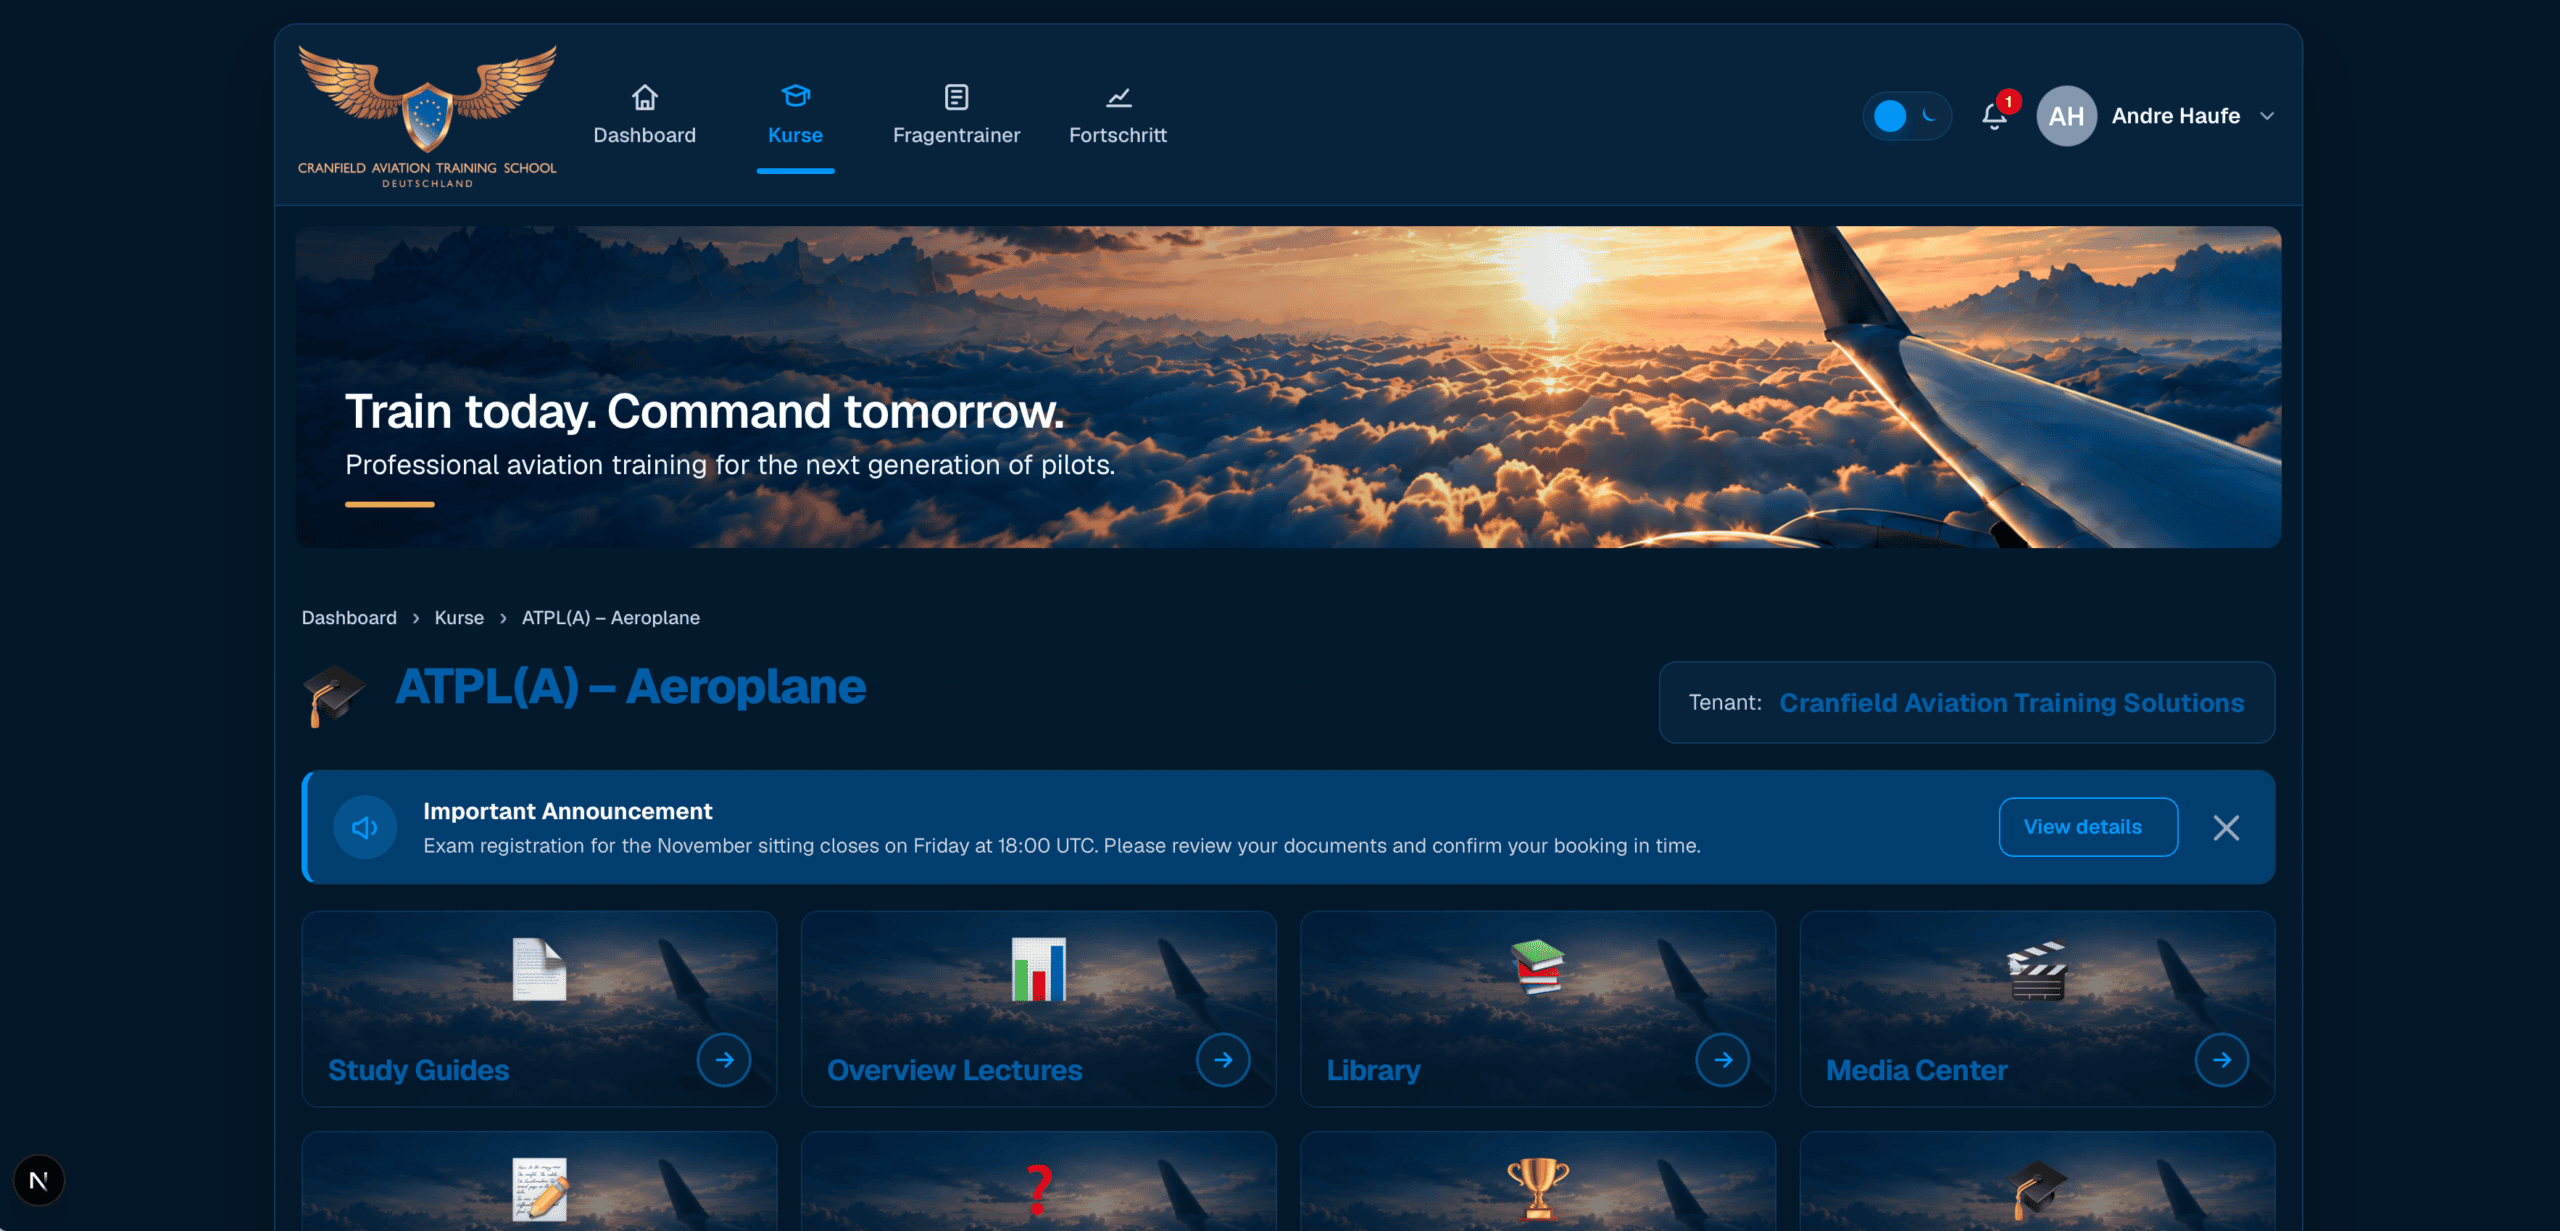Click the Library books icon
The height and width of the screenshot is (1231, 2560).
coord(1537,967)
